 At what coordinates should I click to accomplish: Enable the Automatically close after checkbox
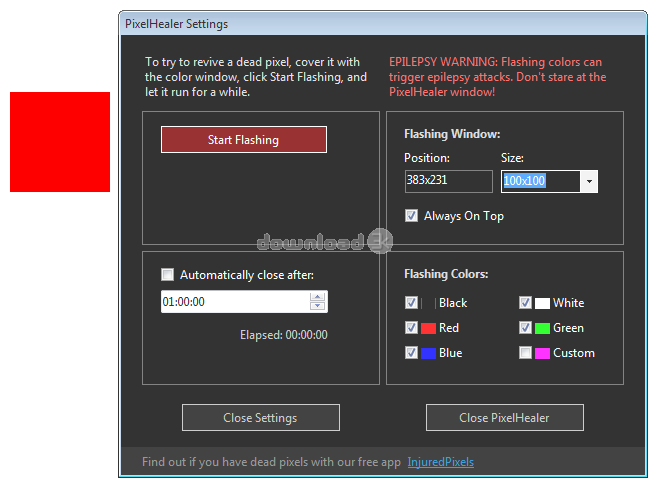[x=167, y=275]
